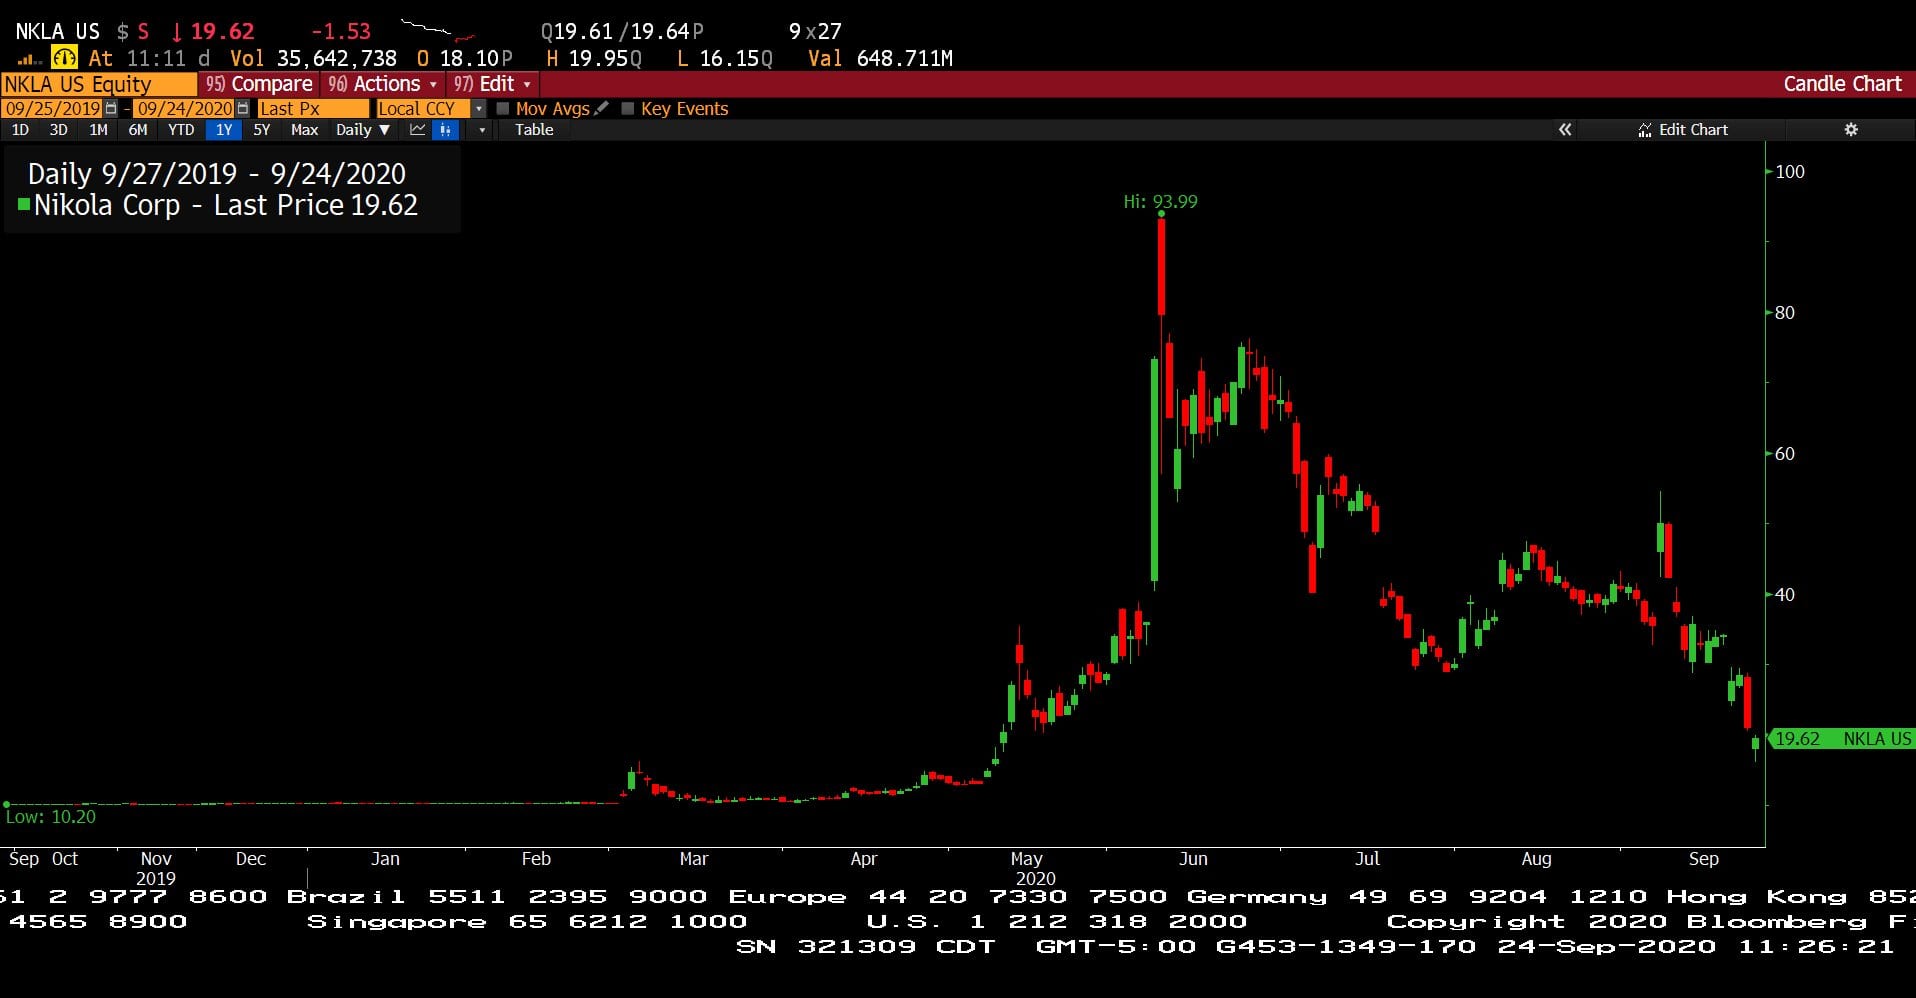This screenshot has height=998, width=1916.
Task: Select the 1M range tab
Action: point(98,130)
